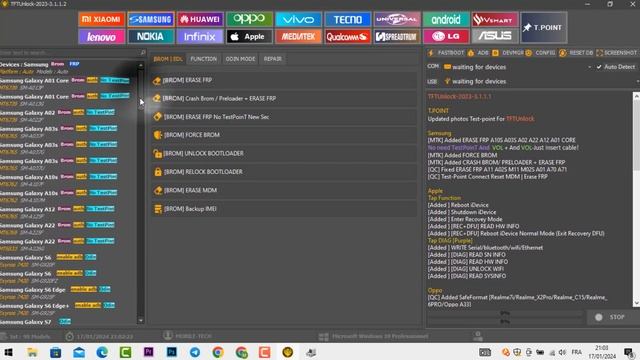This screenshot has height=360, width=640.
Task: Switch to the REPAIR tab
Action: (273, 59)
